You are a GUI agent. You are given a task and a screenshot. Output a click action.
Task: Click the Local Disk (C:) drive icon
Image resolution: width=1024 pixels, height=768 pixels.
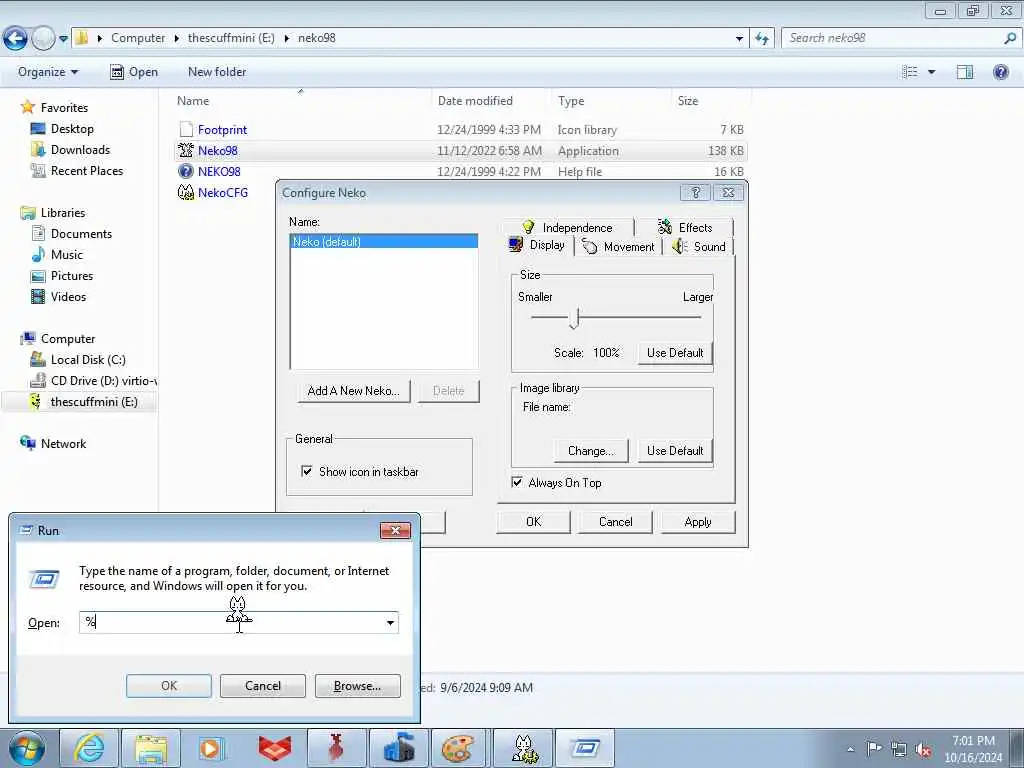38,359
